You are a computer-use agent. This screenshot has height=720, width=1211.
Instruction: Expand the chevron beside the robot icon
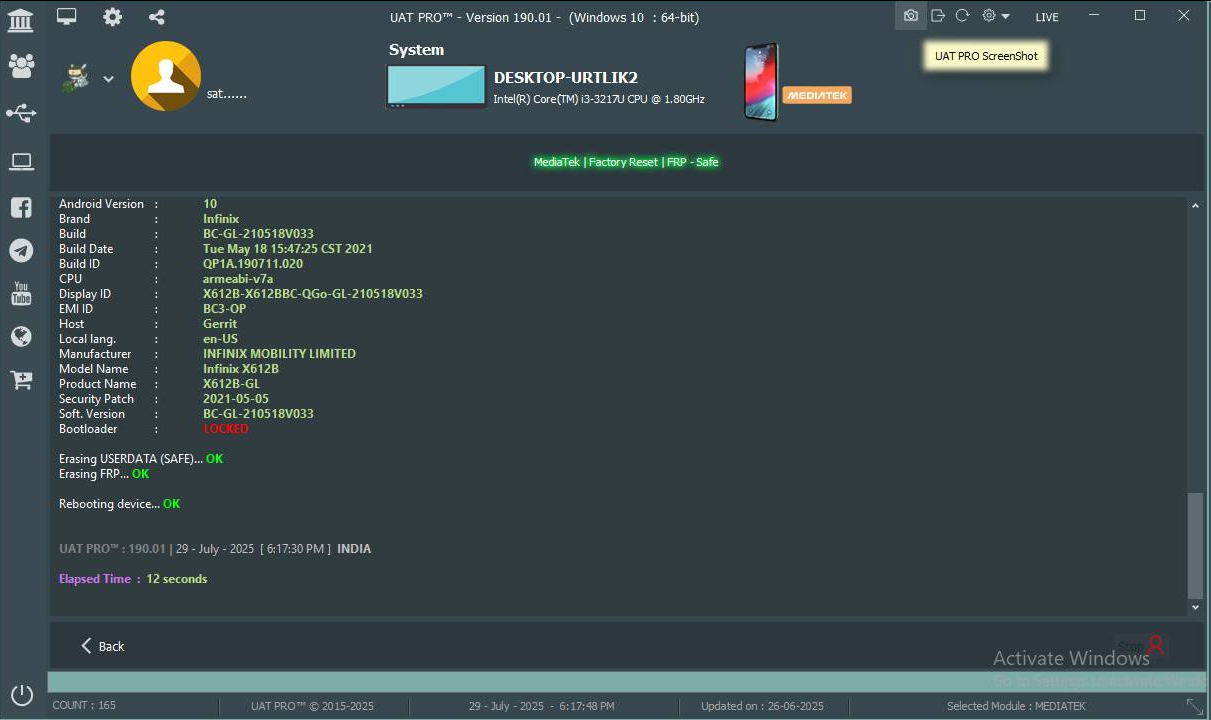coord(108,80)
